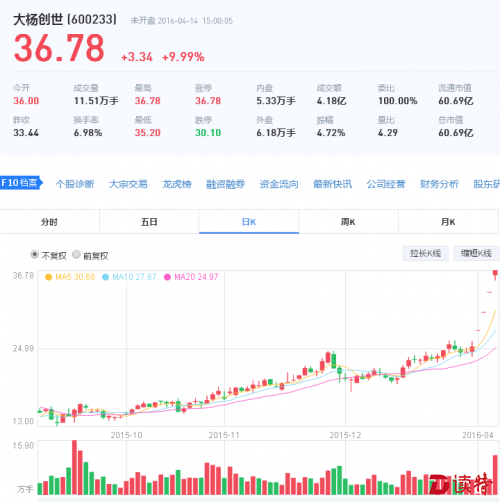Select 前复权 radio button

pos(76,255)
